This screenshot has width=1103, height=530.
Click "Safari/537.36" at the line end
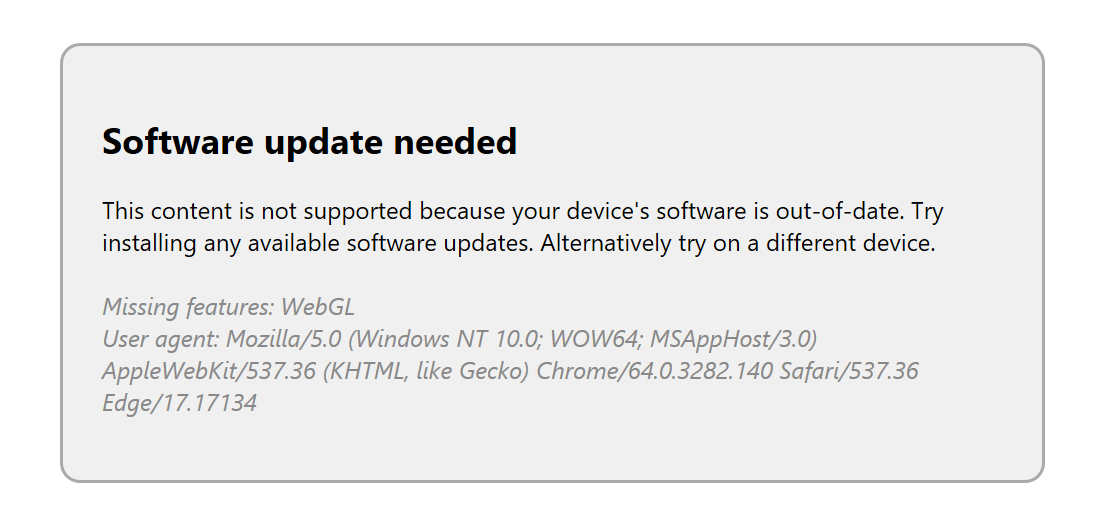point(849,371)
